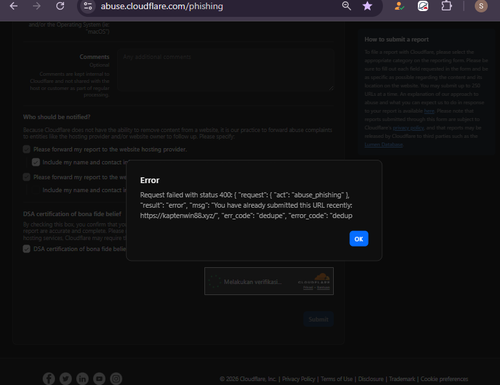Toggle DSA certification of bona fide belief checkbox
Viewport: 500px width, 385px height.
(x=27, y=249)
